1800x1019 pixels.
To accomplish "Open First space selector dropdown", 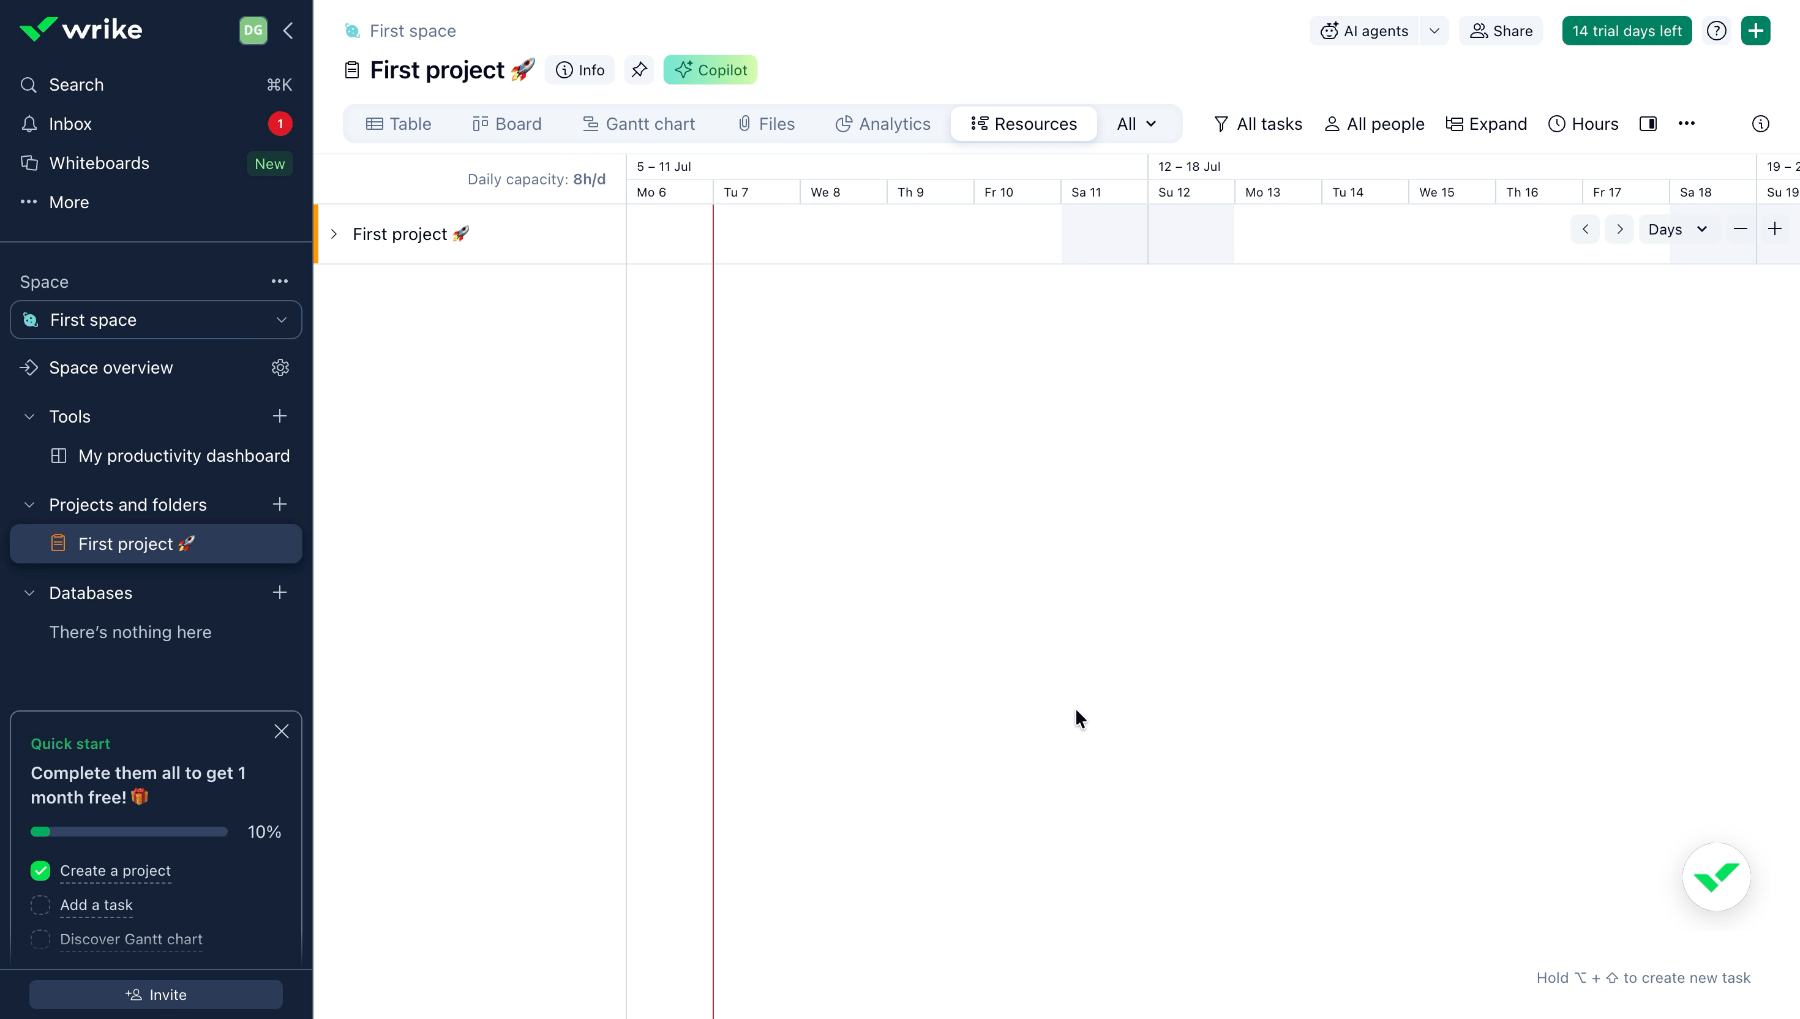I will click(x=156, y=320).
